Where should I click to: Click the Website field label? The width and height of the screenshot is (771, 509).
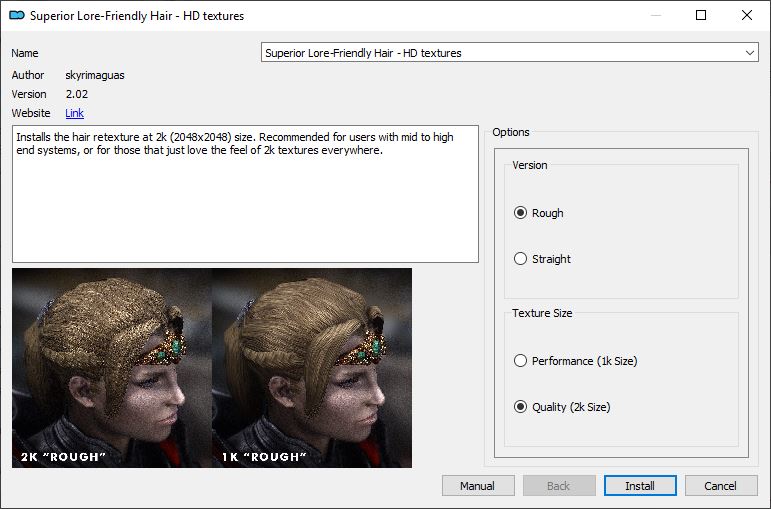tap(31, 113)
